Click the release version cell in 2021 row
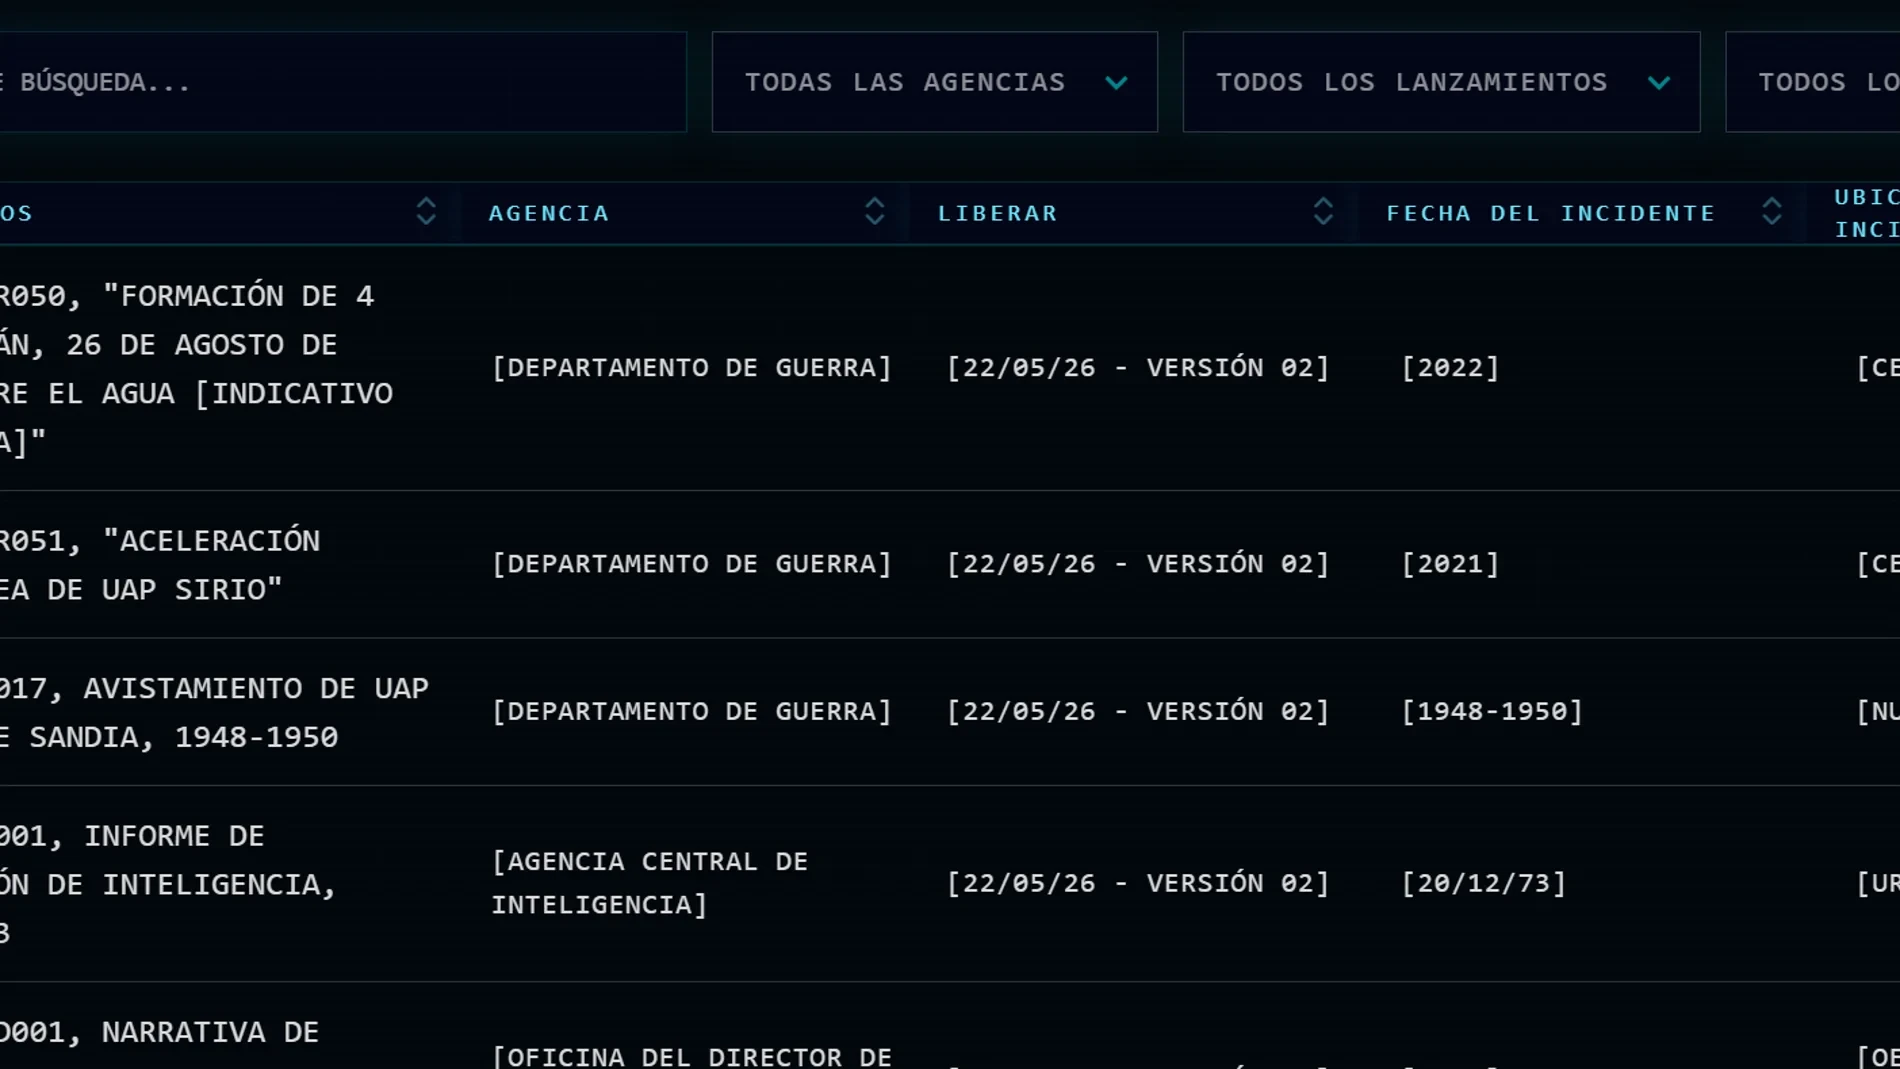1900x1069 pixels. pos(1138,564)
